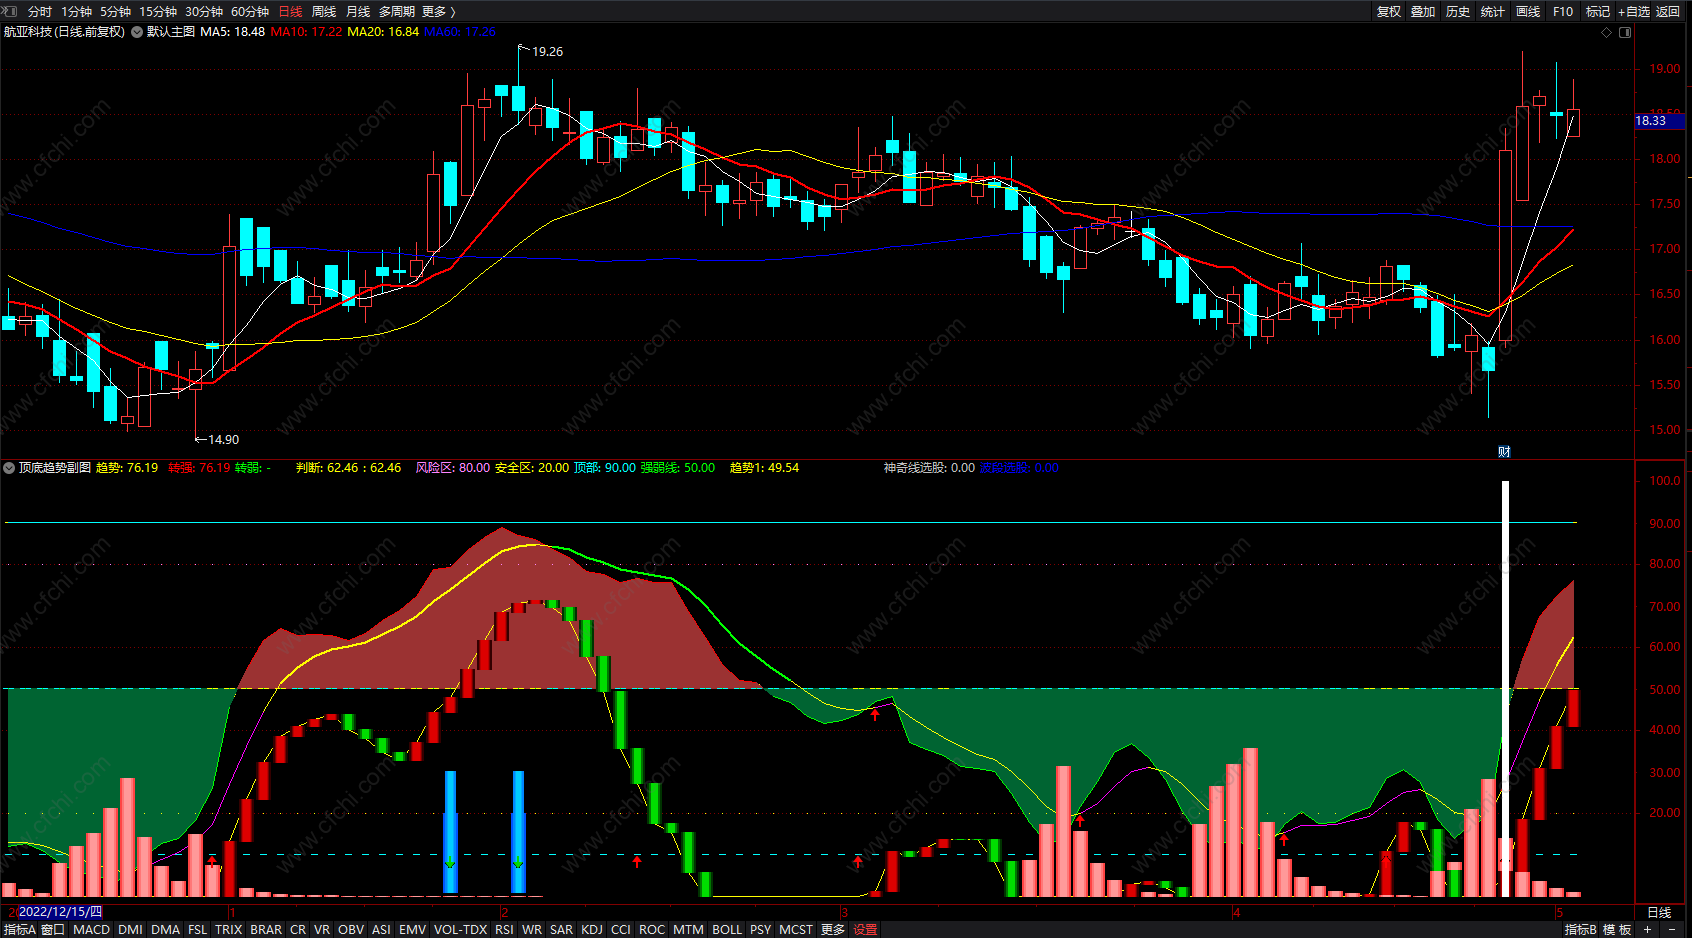Select the 1分钟 period

(x=76, y=12)
